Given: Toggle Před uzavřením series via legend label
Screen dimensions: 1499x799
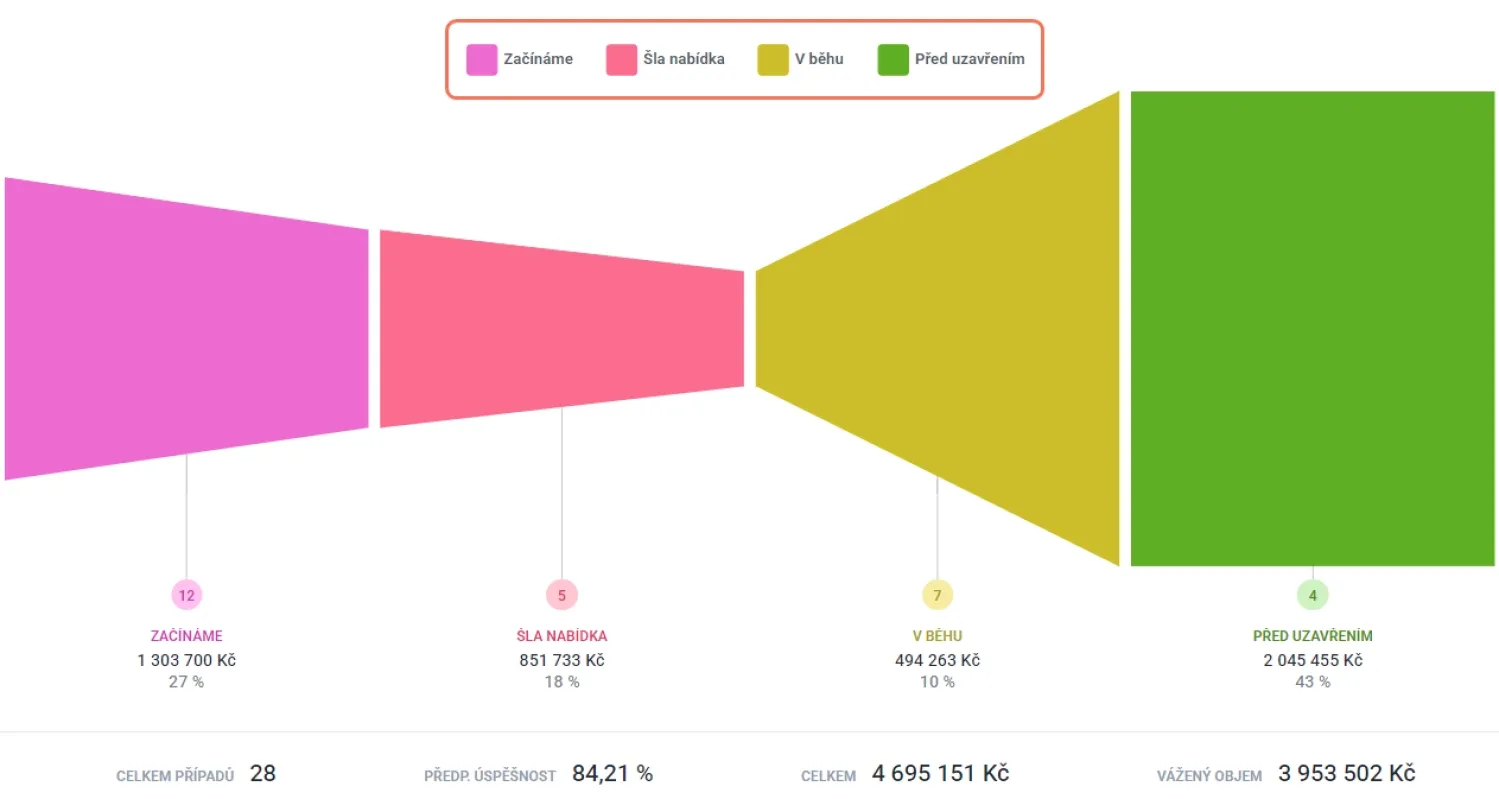Looking at the screenshot, I should click(969, 59).
